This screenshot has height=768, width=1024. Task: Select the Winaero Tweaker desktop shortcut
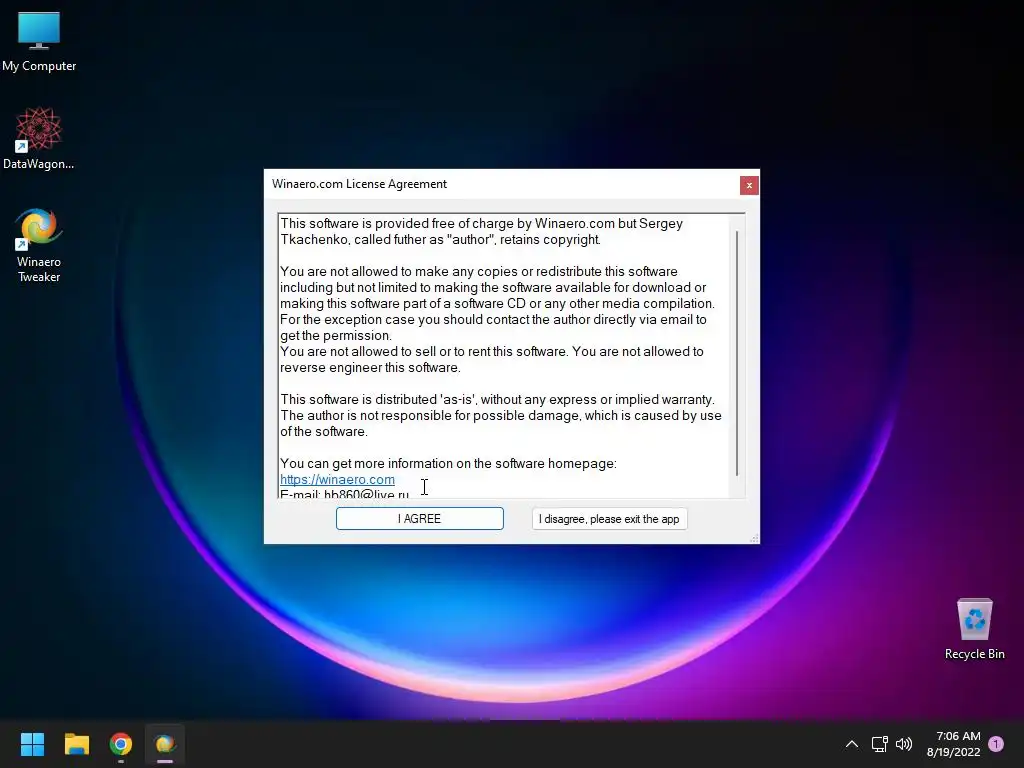pyautogui.click(x=39, y=246)
